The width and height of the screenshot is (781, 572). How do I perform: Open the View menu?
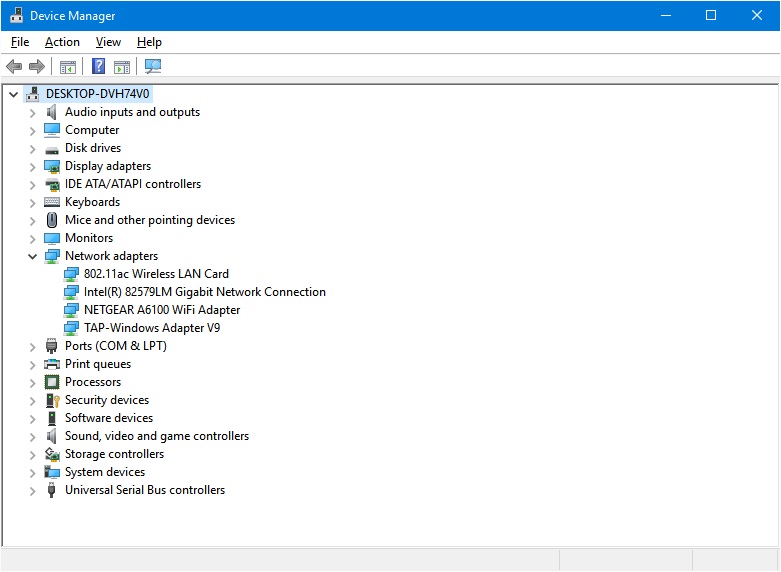coord(108,42)
